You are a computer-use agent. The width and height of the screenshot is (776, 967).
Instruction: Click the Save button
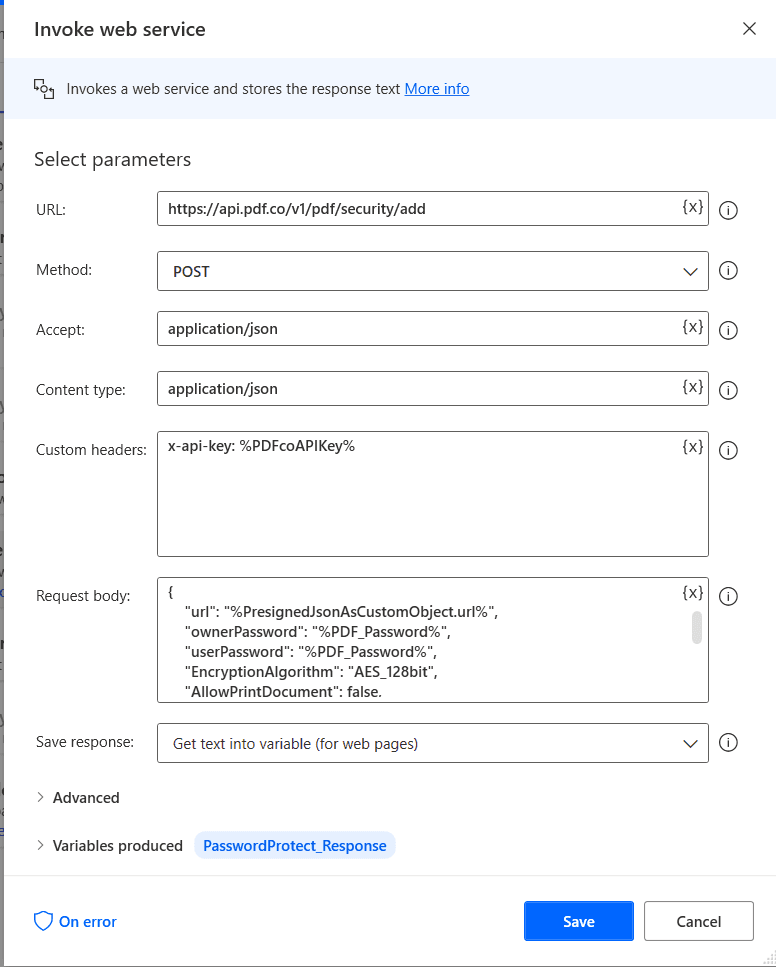(x=578, y=921)
